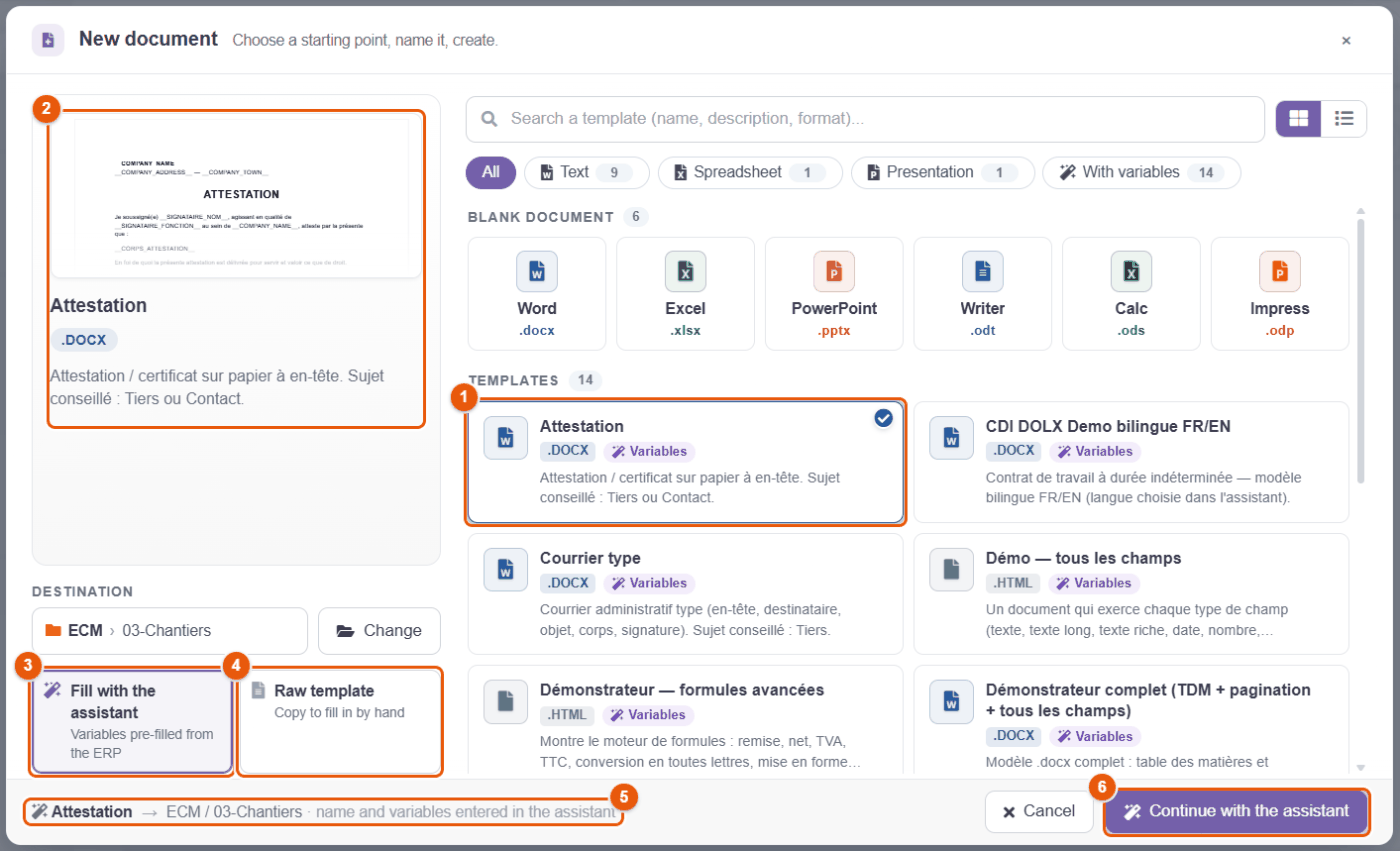Click the Variables badge on Courrier type
Screen dimensions: 1400x851
649,583
